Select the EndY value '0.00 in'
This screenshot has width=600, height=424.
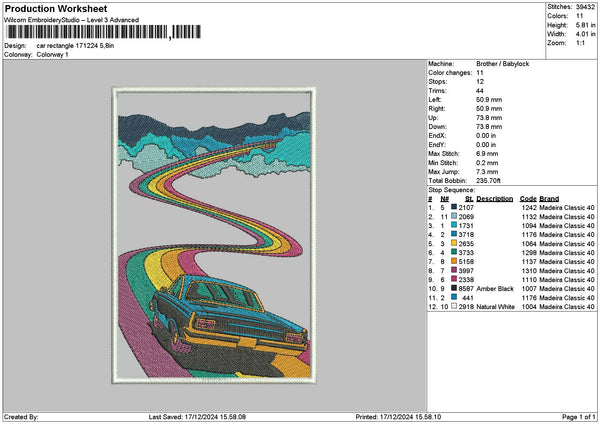pyautogui.click(x=486, y=145)
